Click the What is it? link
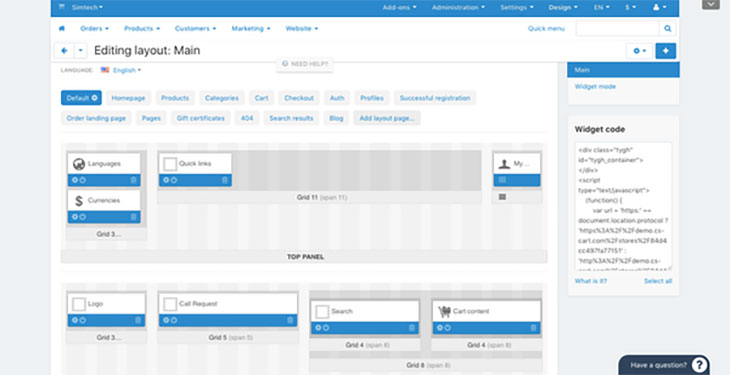The width and height of the screenshot is (730, 375). pos(591,281)
